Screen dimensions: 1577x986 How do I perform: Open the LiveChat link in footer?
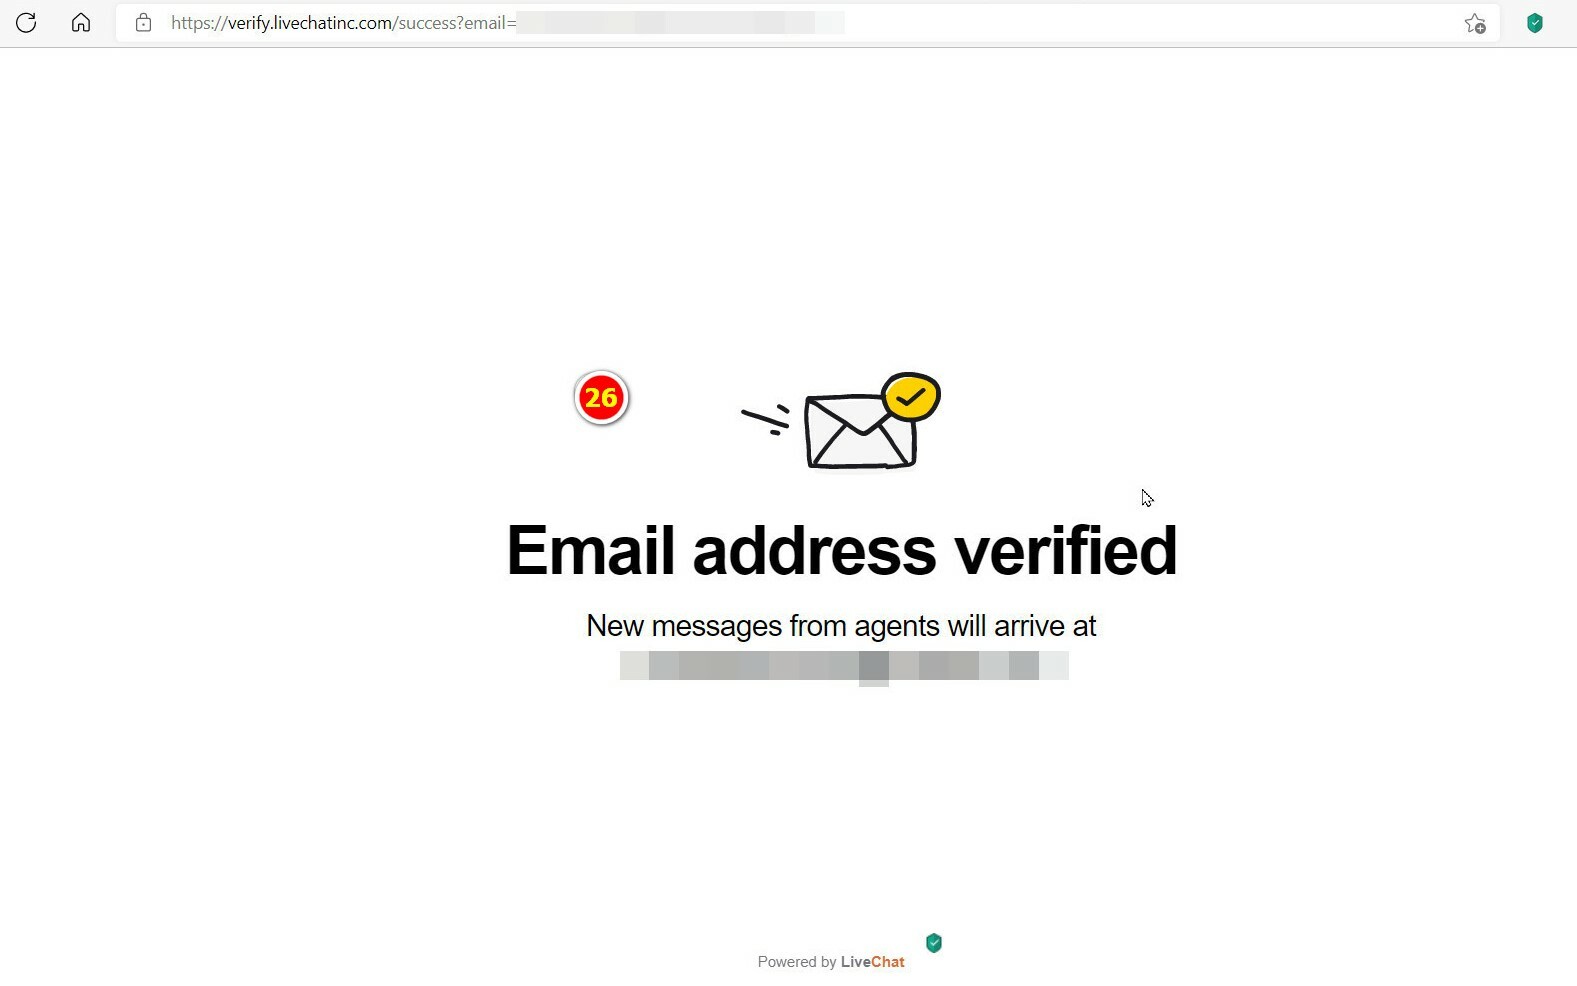tap(873, 962)
